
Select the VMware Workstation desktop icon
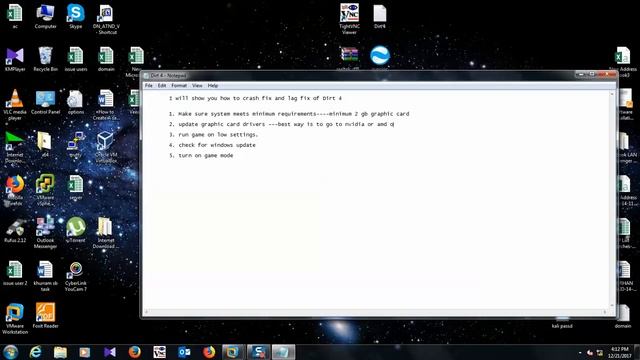(15, 319)
